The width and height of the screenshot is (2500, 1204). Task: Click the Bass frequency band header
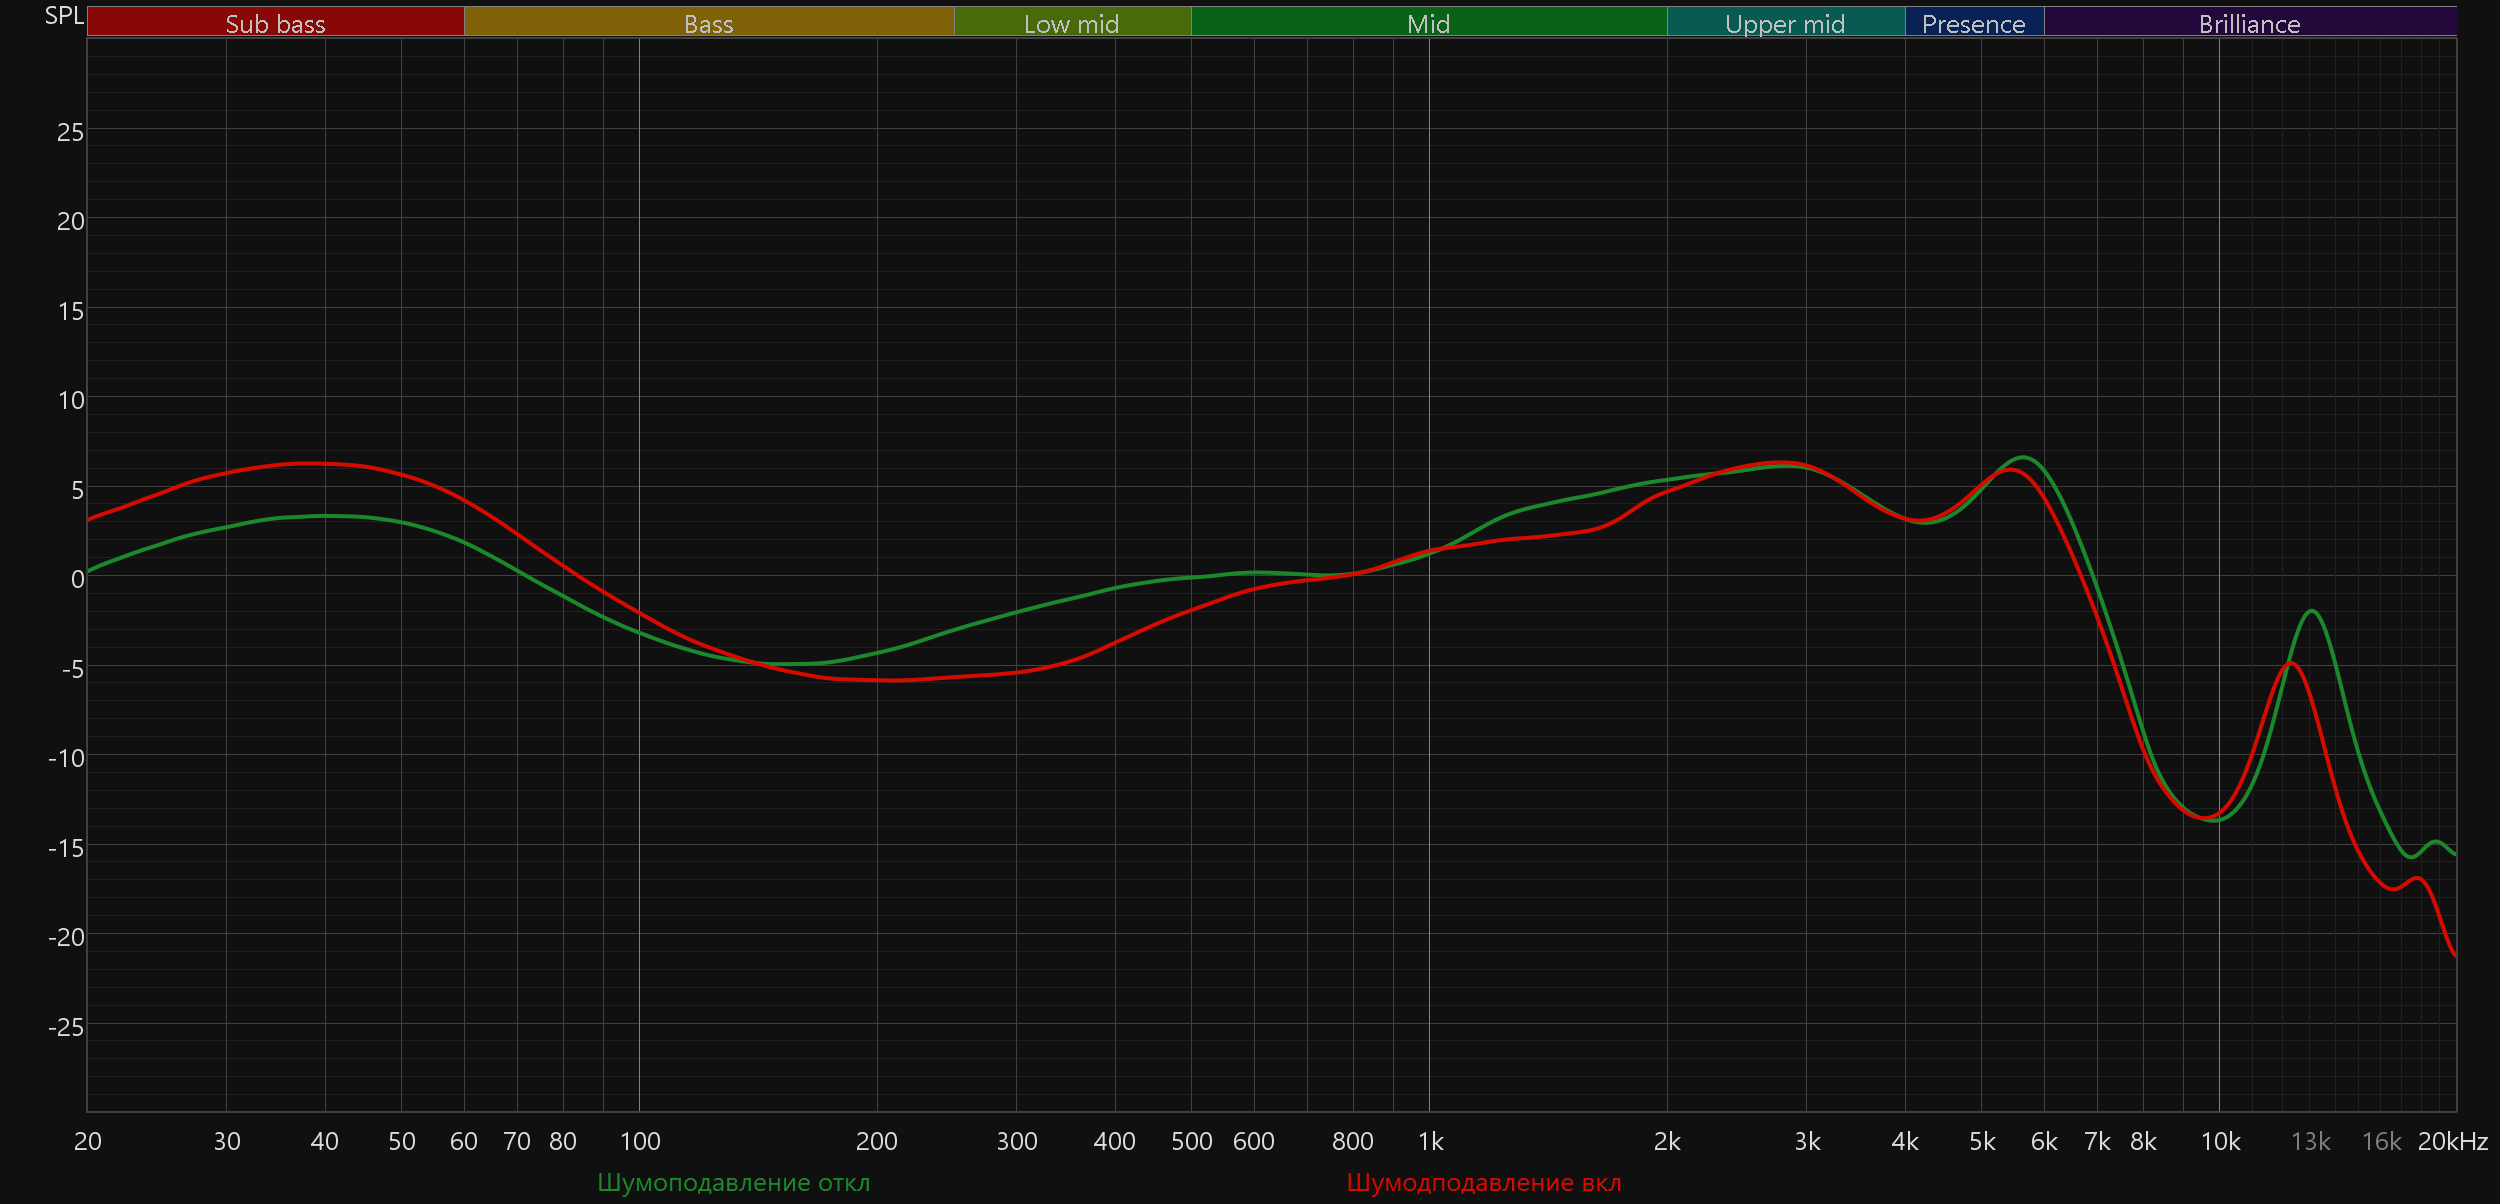[x=708, y=23]
